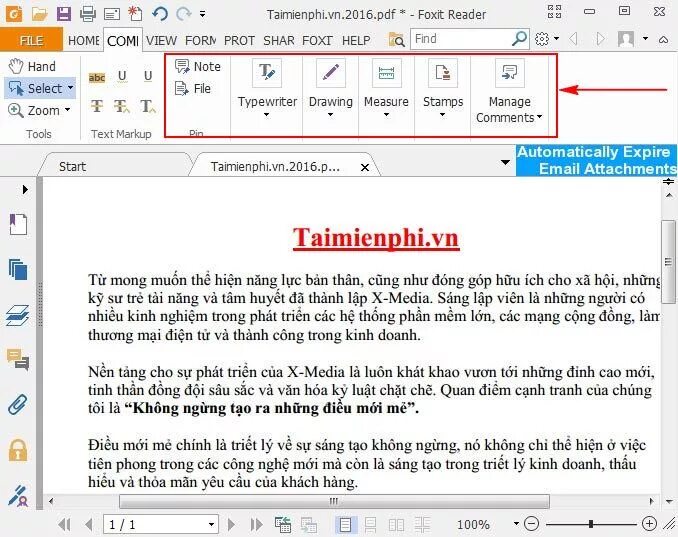This screenshot has height=537, width=678.
Task: Click the email envelope icon in title bar
Action: coord(112,15)
